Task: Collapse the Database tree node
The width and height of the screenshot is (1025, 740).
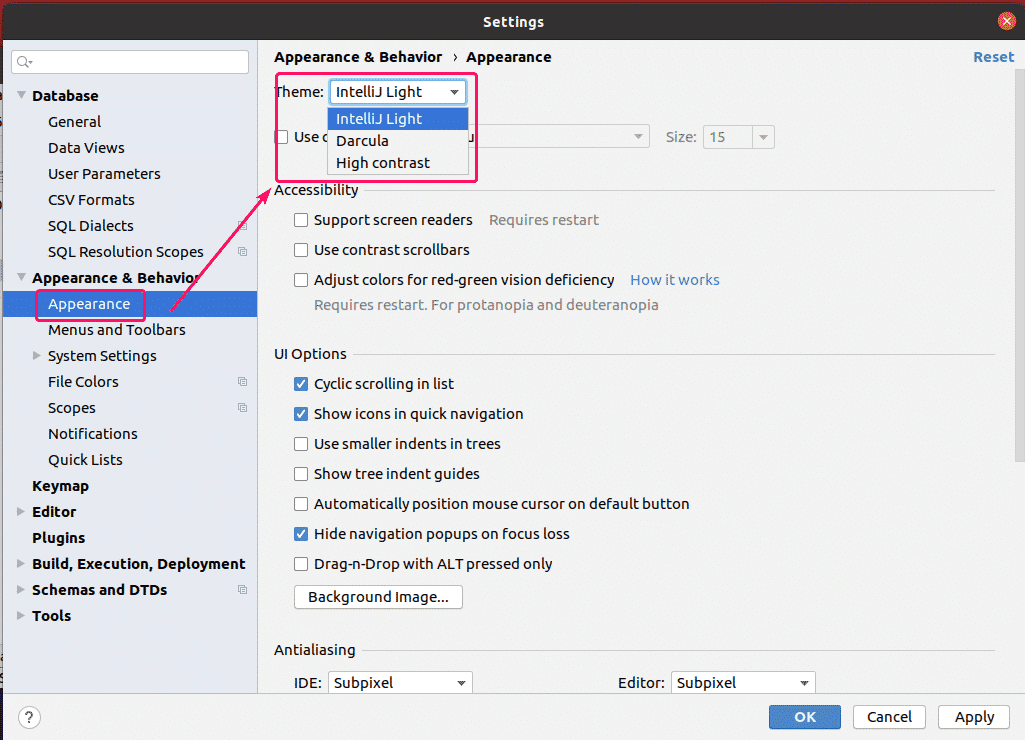Action: click(22, 95)
